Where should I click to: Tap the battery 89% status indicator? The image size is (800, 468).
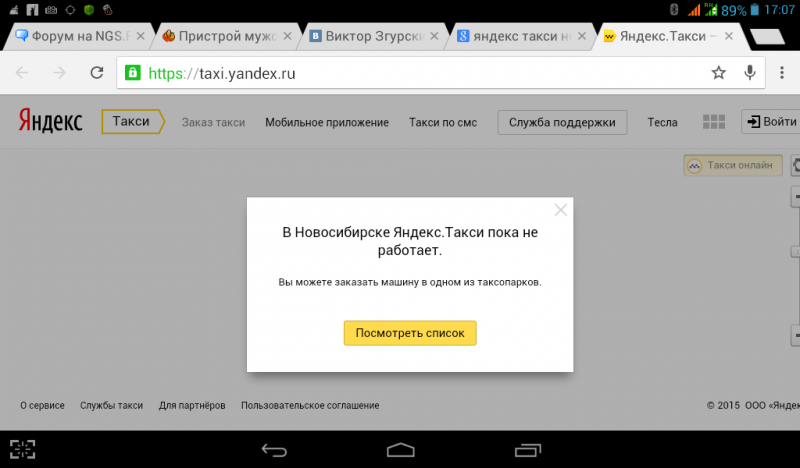(x=741, y=10)
